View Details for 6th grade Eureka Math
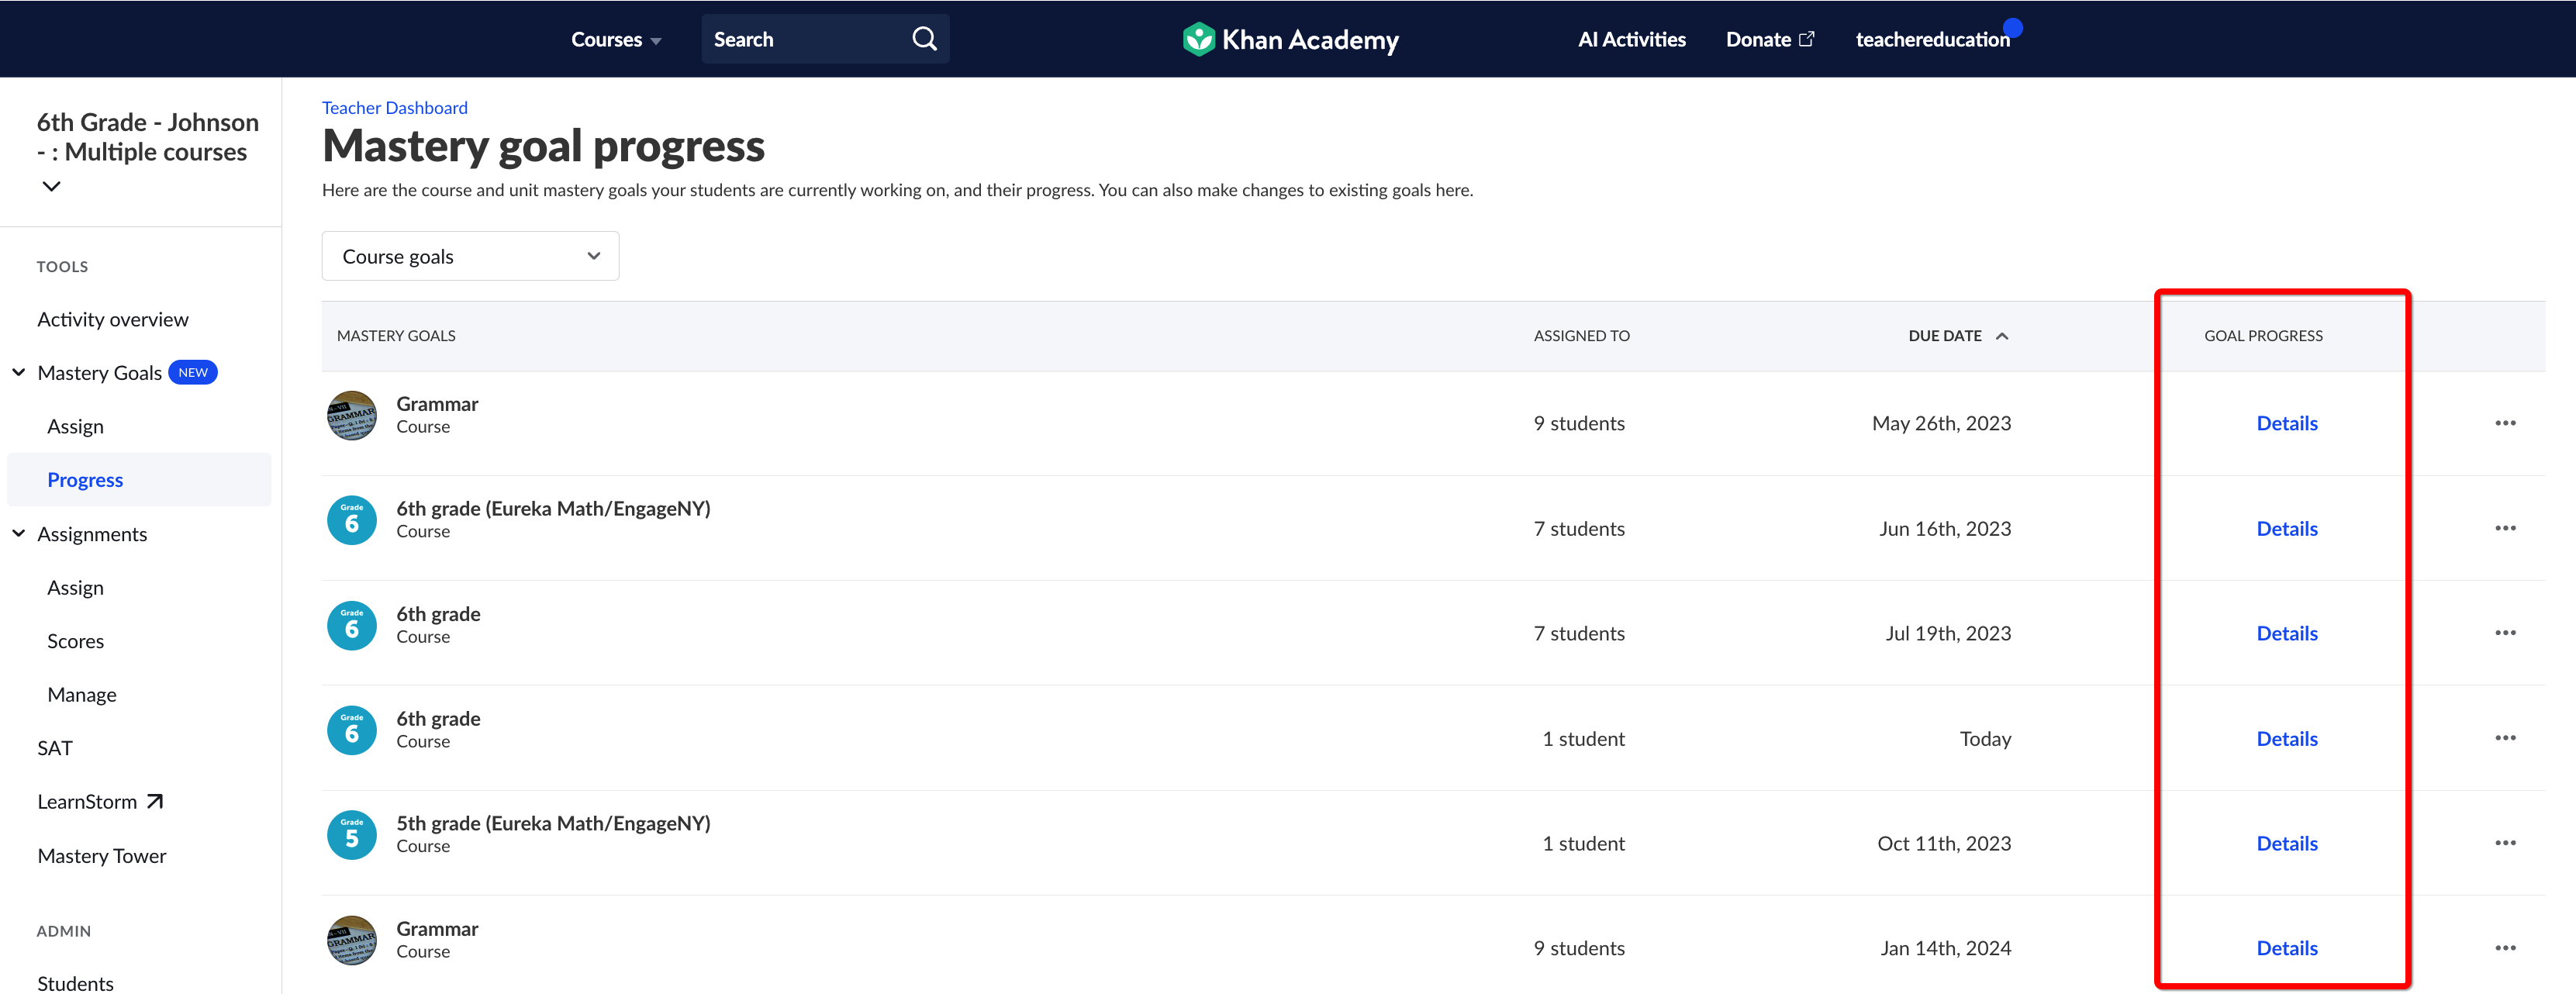This screenshot has height=994, width=2576. point(2286,528)
